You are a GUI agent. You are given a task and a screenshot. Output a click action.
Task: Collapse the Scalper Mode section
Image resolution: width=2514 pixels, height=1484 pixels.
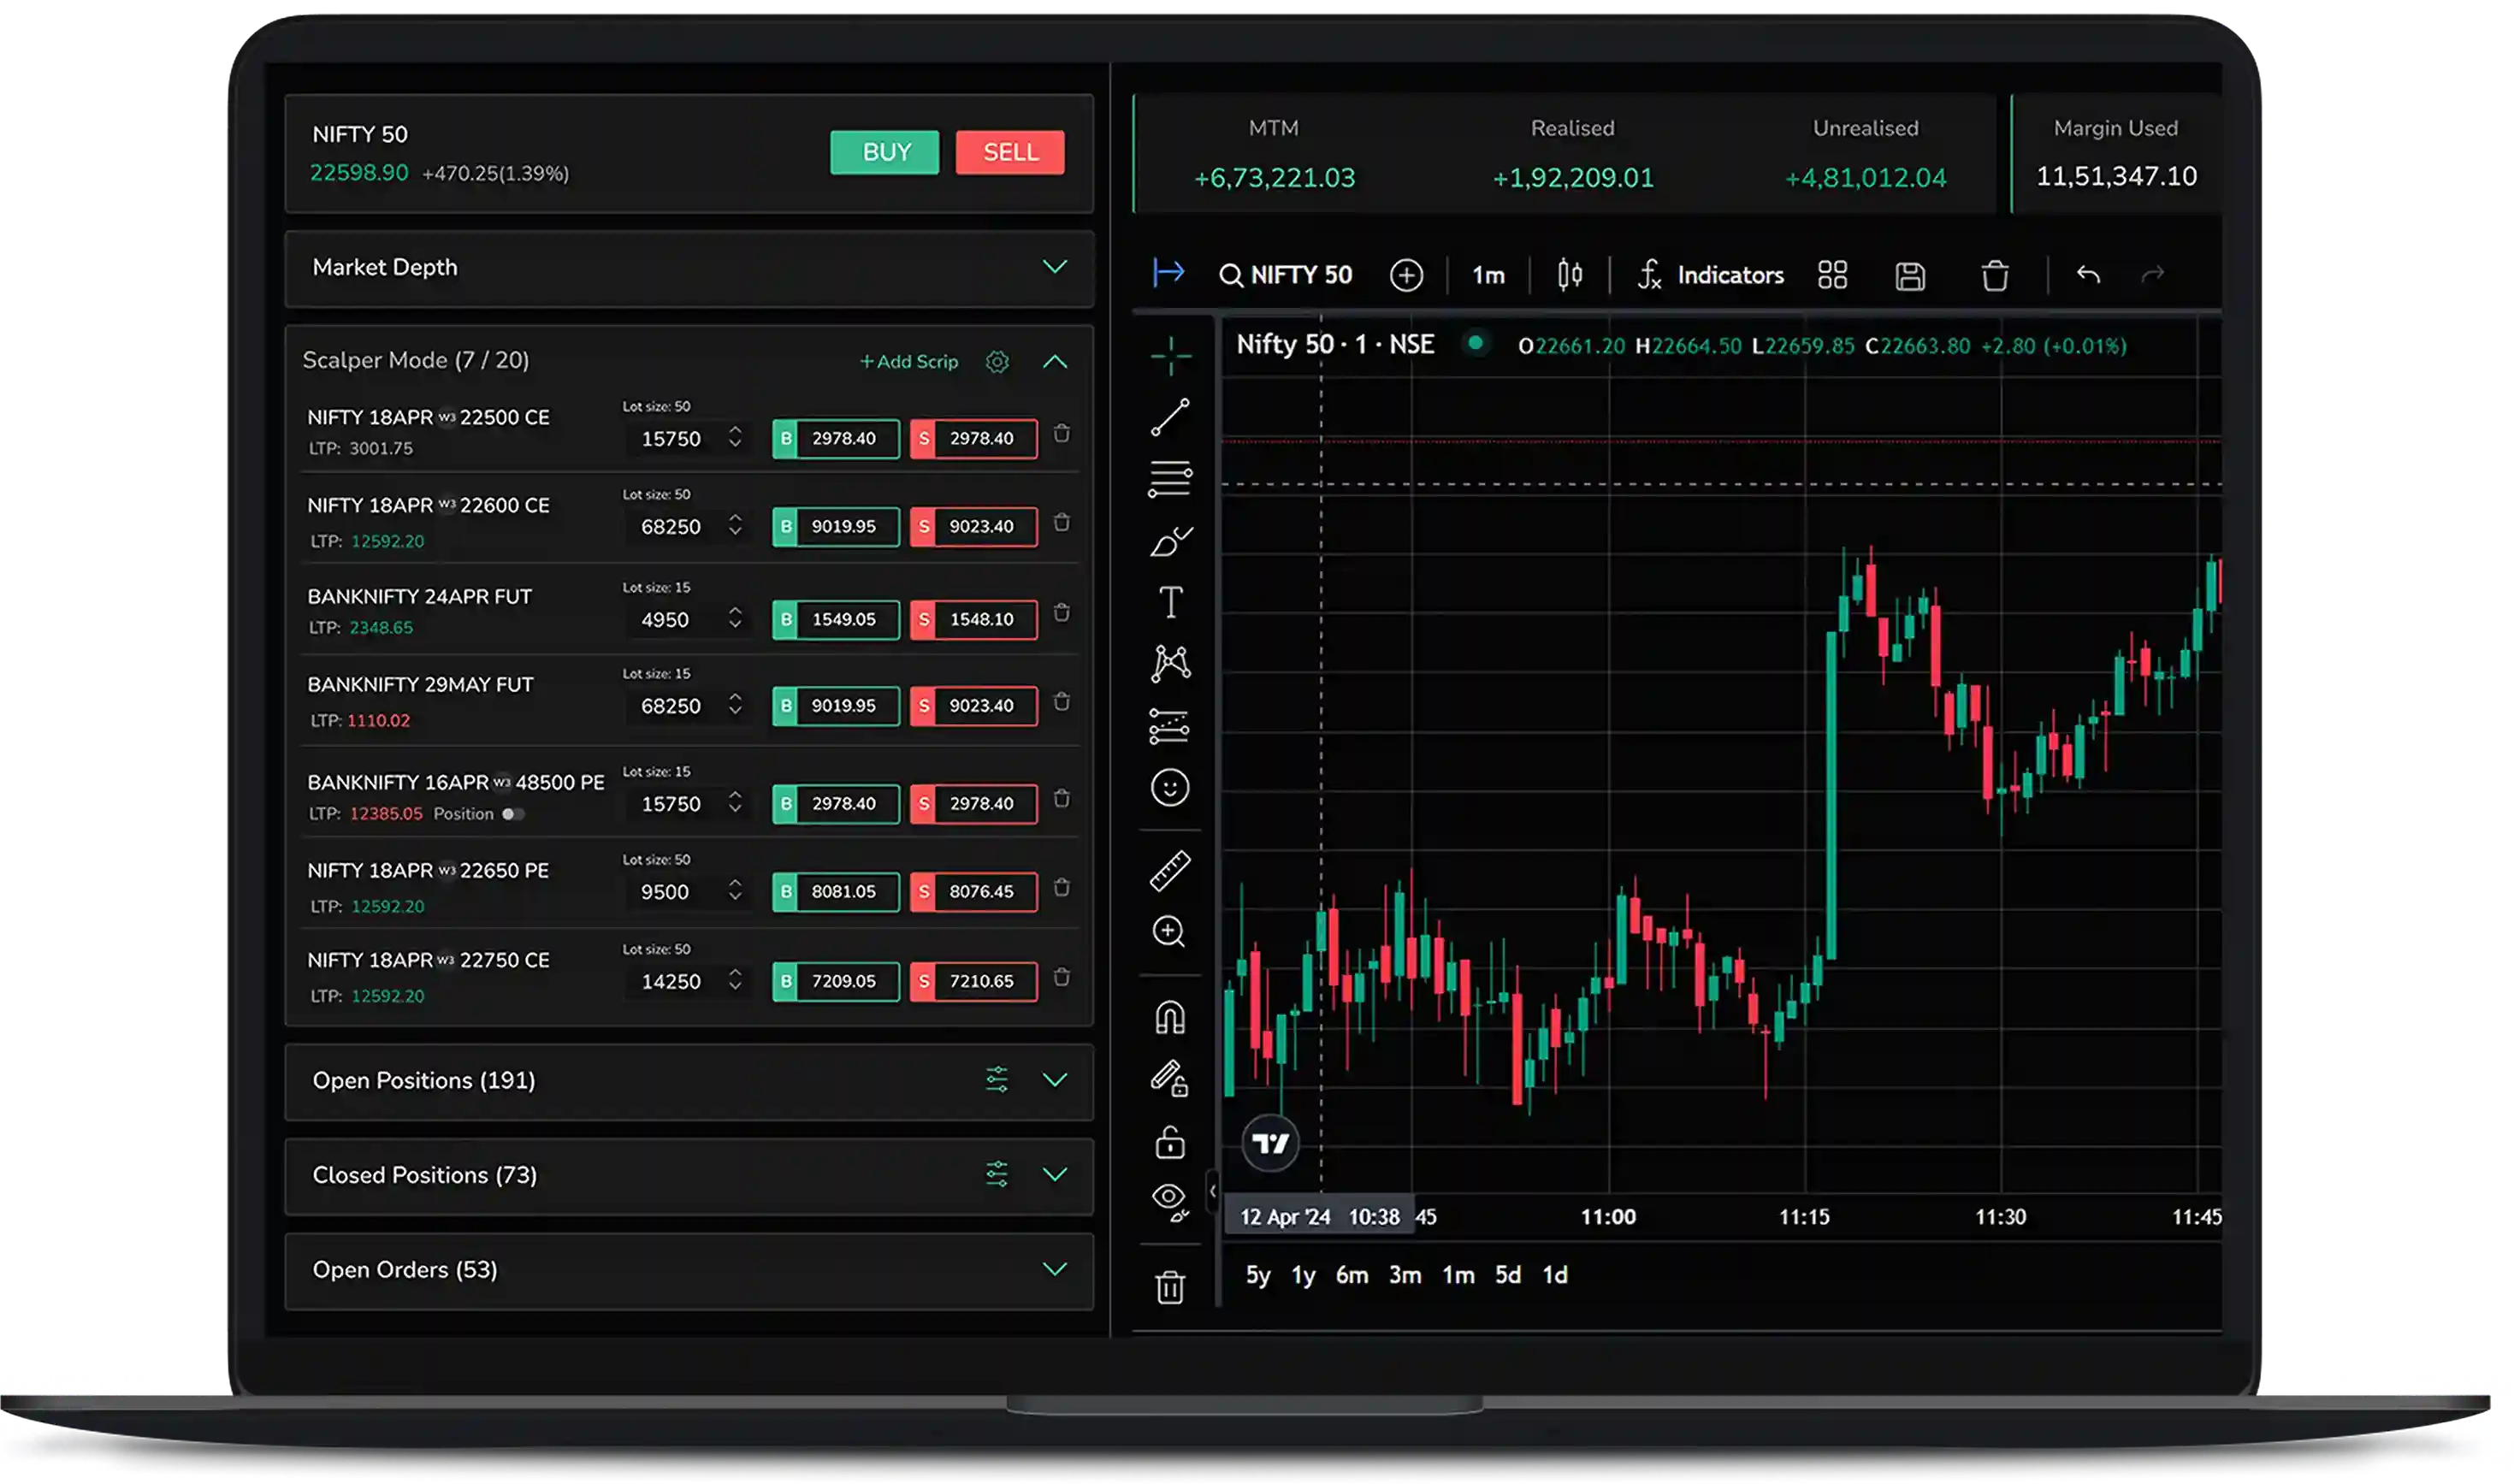point(1055,362)
